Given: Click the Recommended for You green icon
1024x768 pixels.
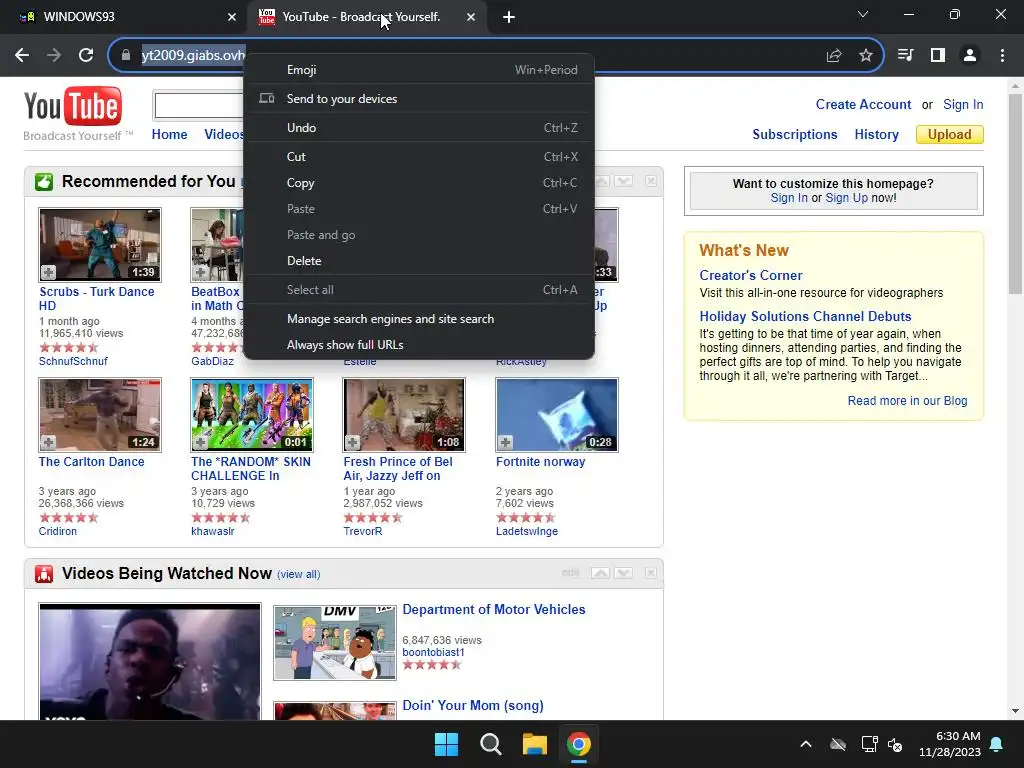Looking at the screenshot, I should pos(44,182).
